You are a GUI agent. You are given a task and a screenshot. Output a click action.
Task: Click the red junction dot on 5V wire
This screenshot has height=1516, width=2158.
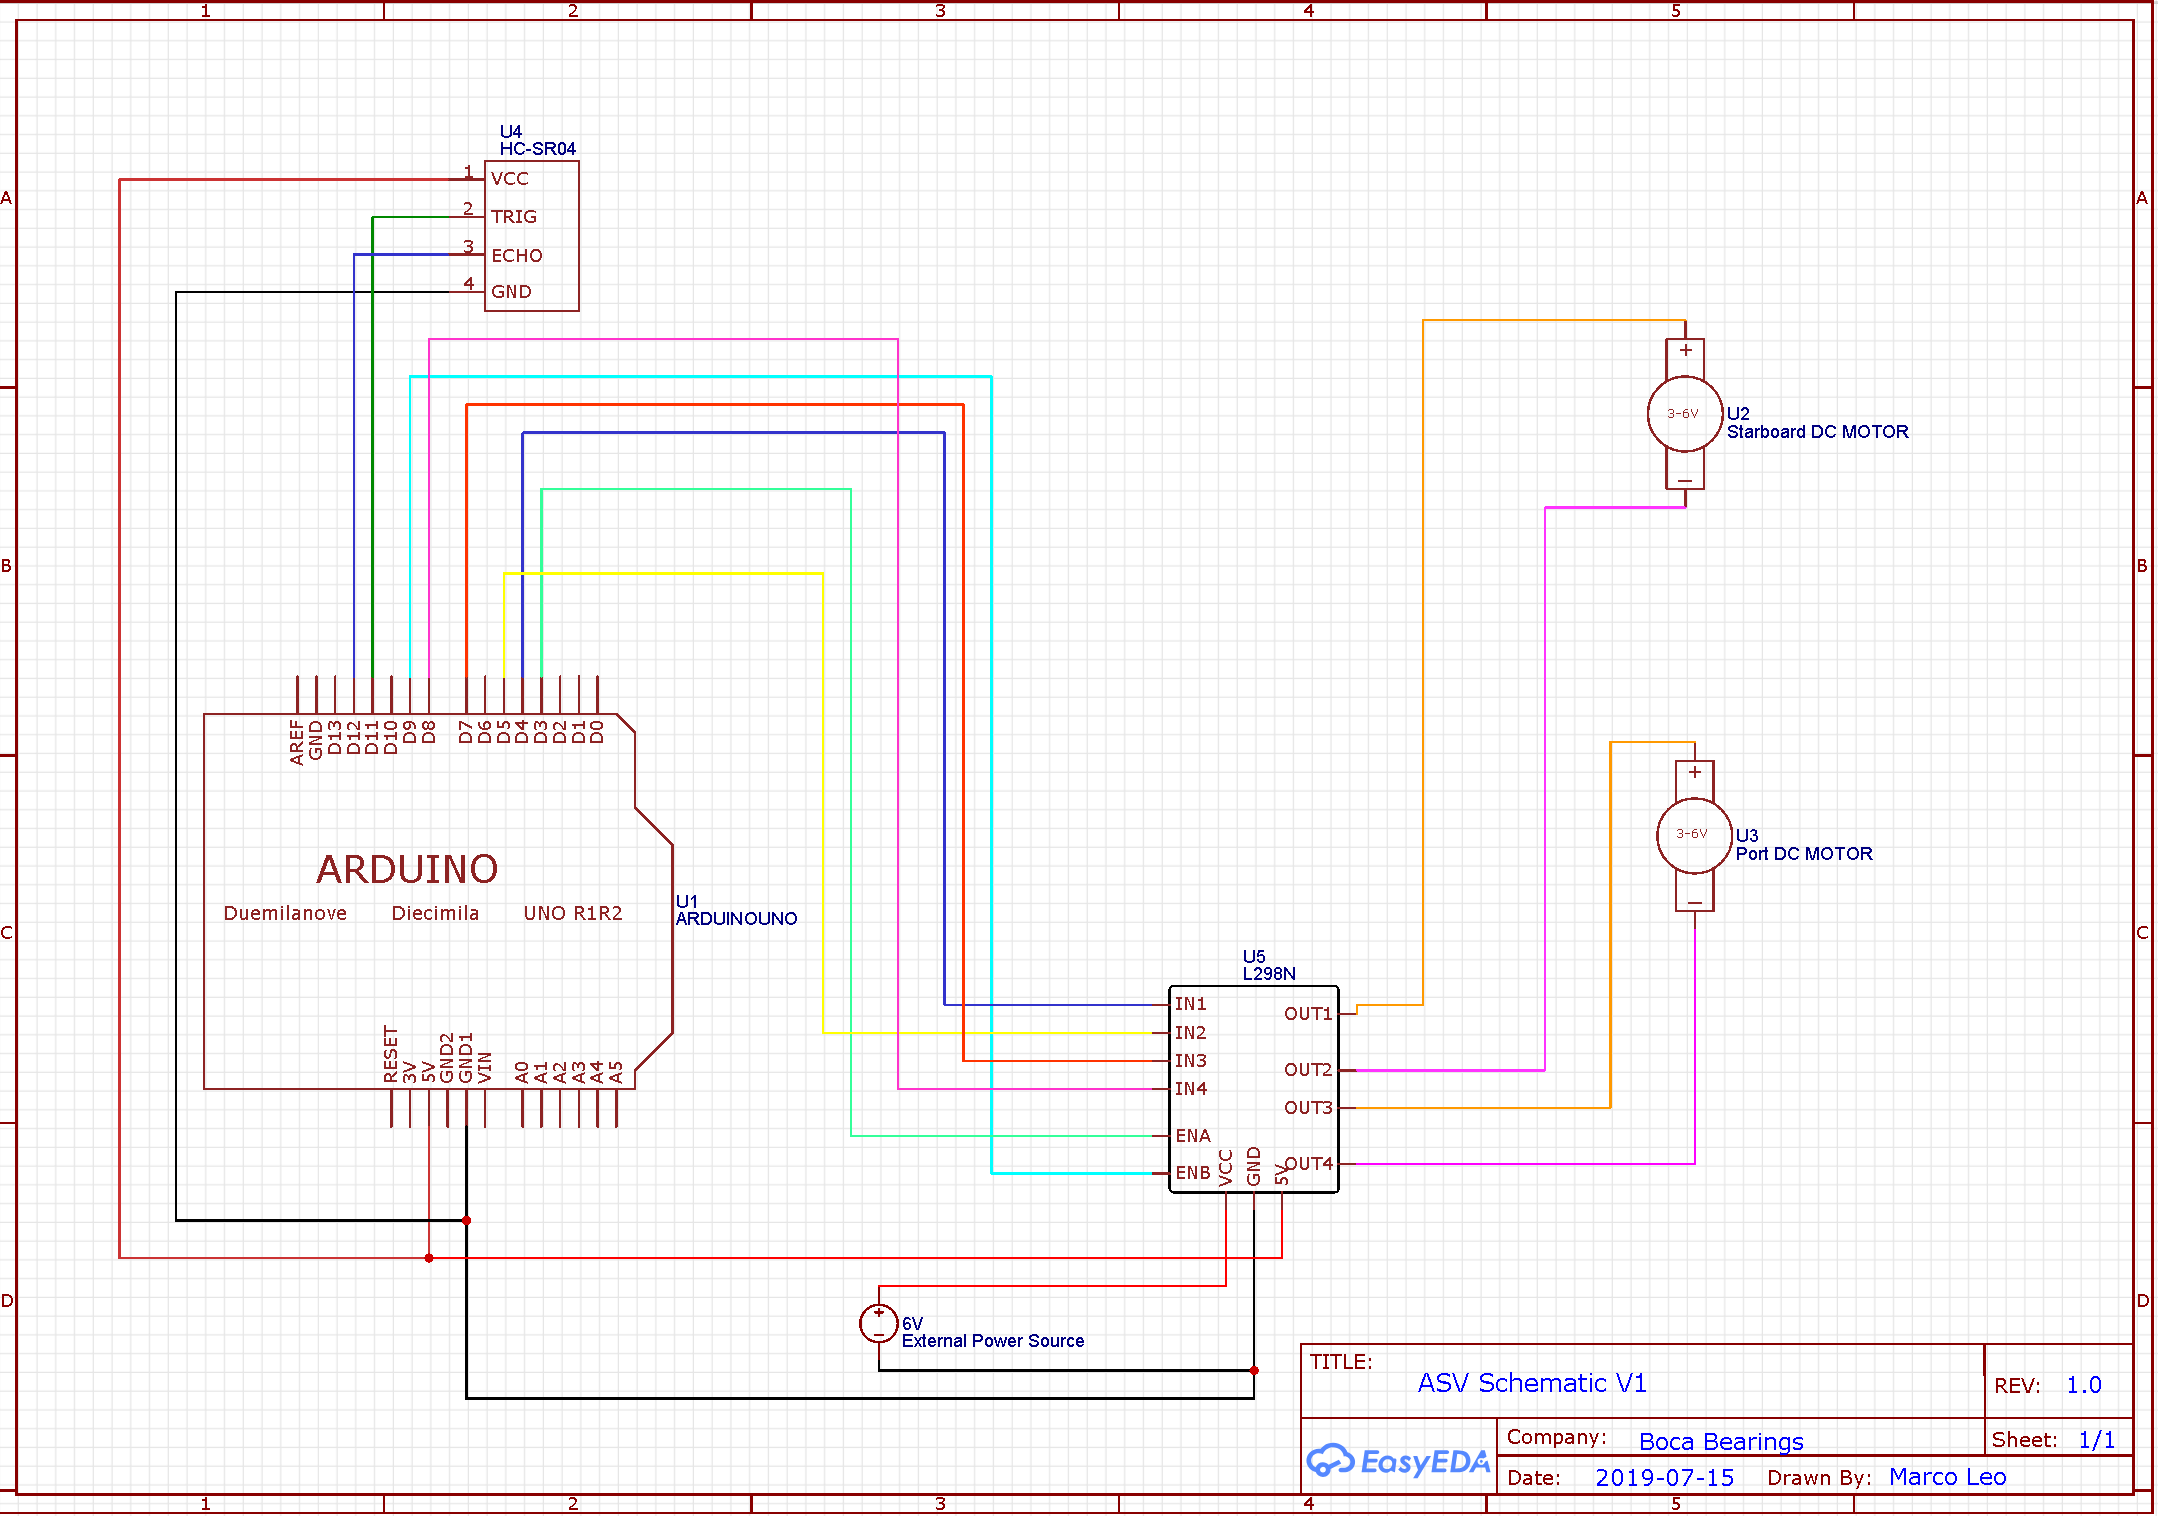pos(429,1258)
